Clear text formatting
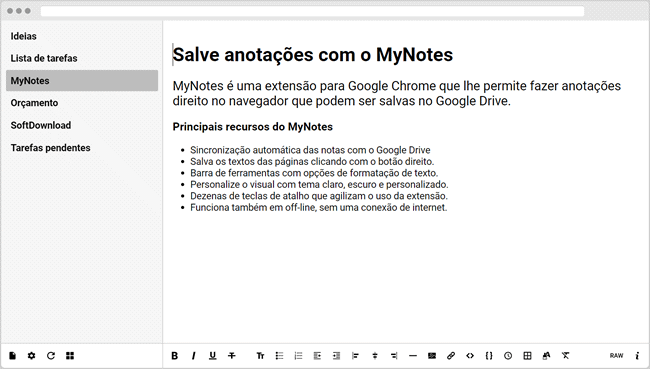The width and height of the screenshot is (650, 369). [565, 356]
